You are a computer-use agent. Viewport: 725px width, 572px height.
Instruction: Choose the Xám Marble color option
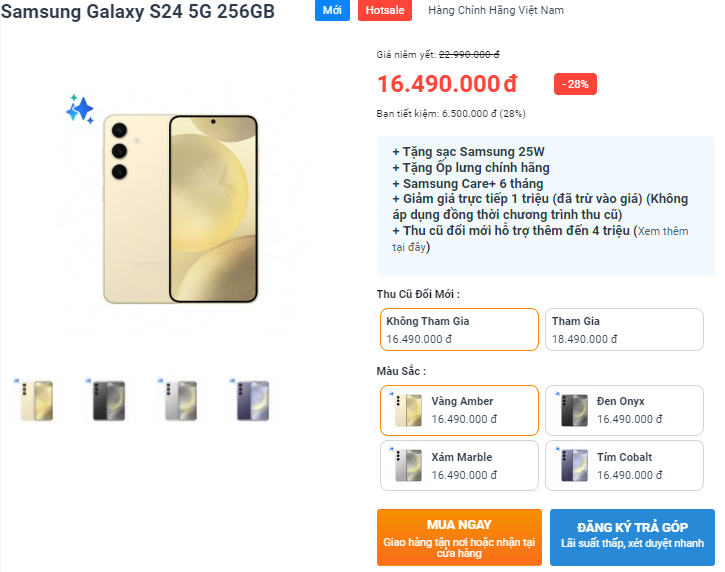coord(459,466)
